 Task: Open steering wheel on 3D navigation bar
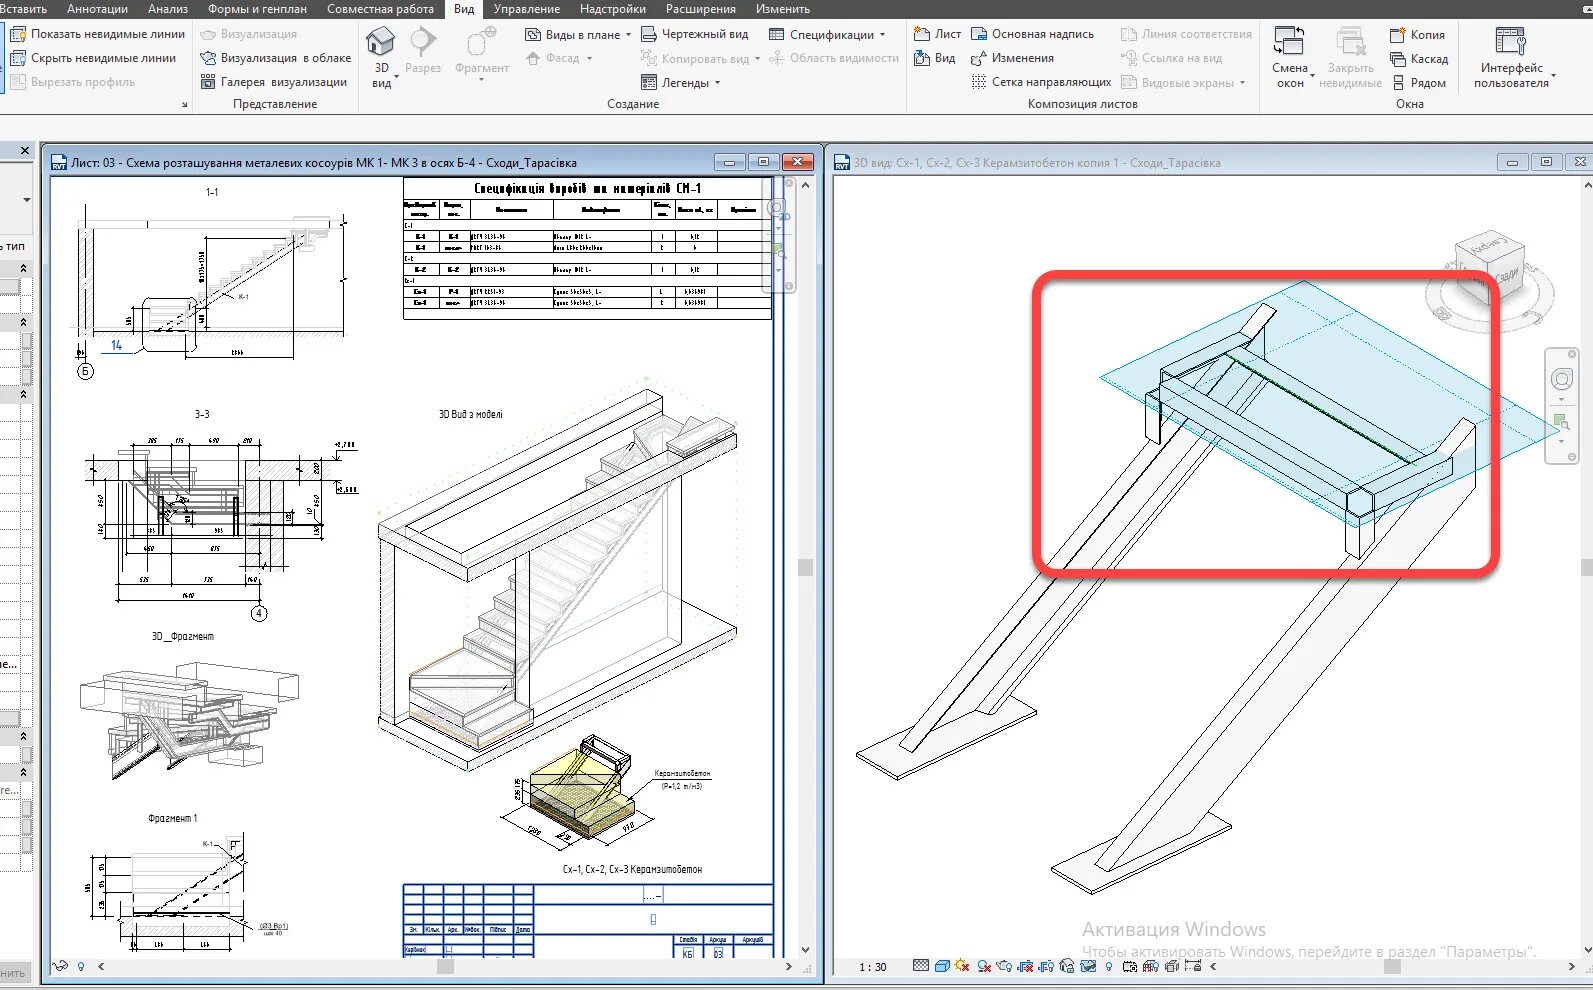point(1561,380)
